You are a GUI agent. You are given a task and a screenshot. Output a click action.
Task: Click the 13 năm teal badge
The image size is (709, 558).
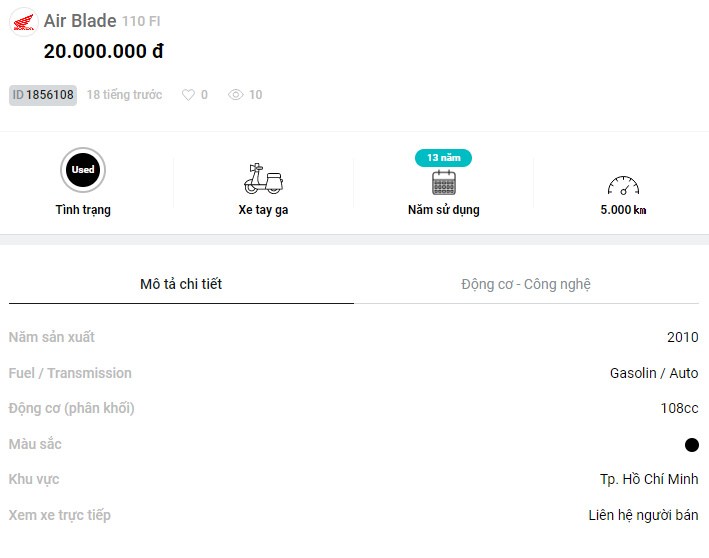[x=444, y=158]
